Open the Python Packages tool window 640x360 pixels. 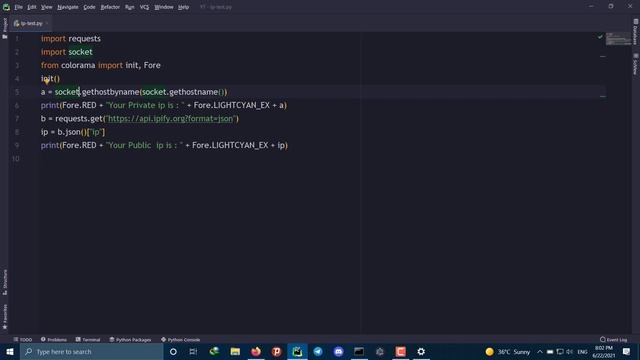(130, 340)
